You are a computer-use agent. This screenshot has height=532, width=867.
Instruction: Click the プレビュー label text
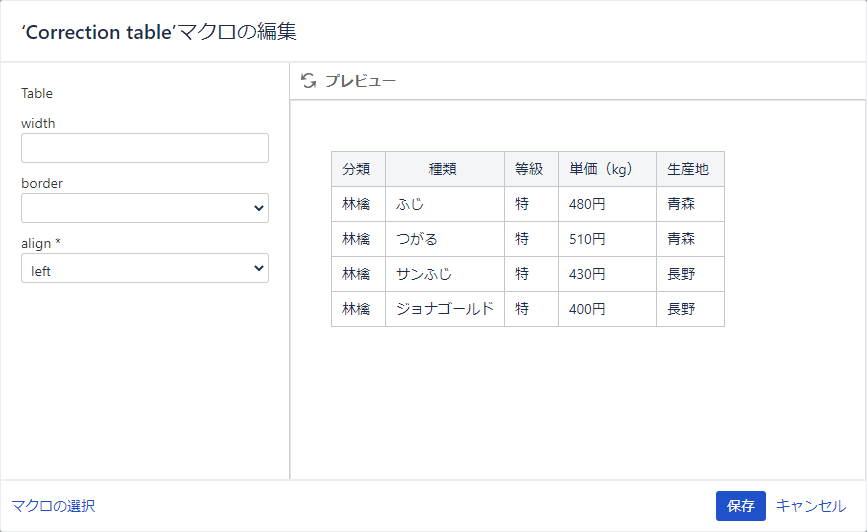click(360, 81)
